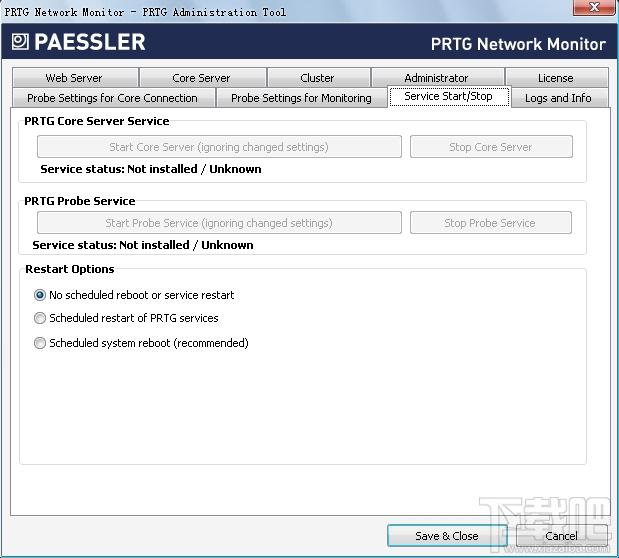Click Start Core Server button

pyautogui.click(x=219, y=147)
